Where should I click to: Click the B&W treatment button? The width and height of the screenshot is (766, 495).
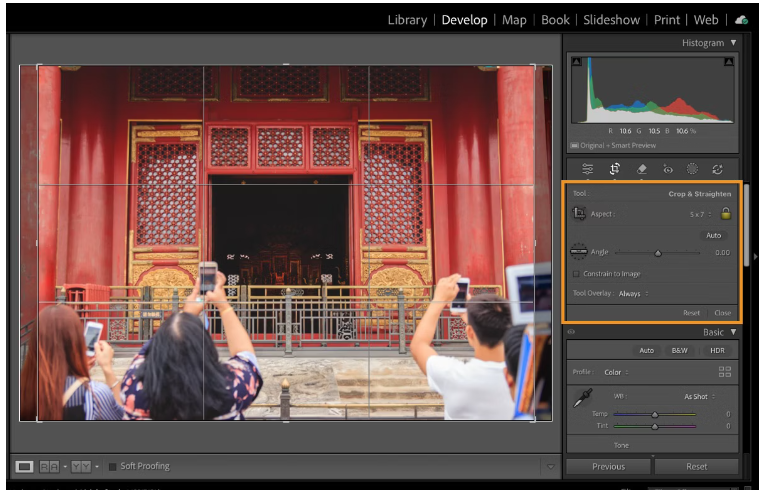pyautogui.click(x=679, y=351)
